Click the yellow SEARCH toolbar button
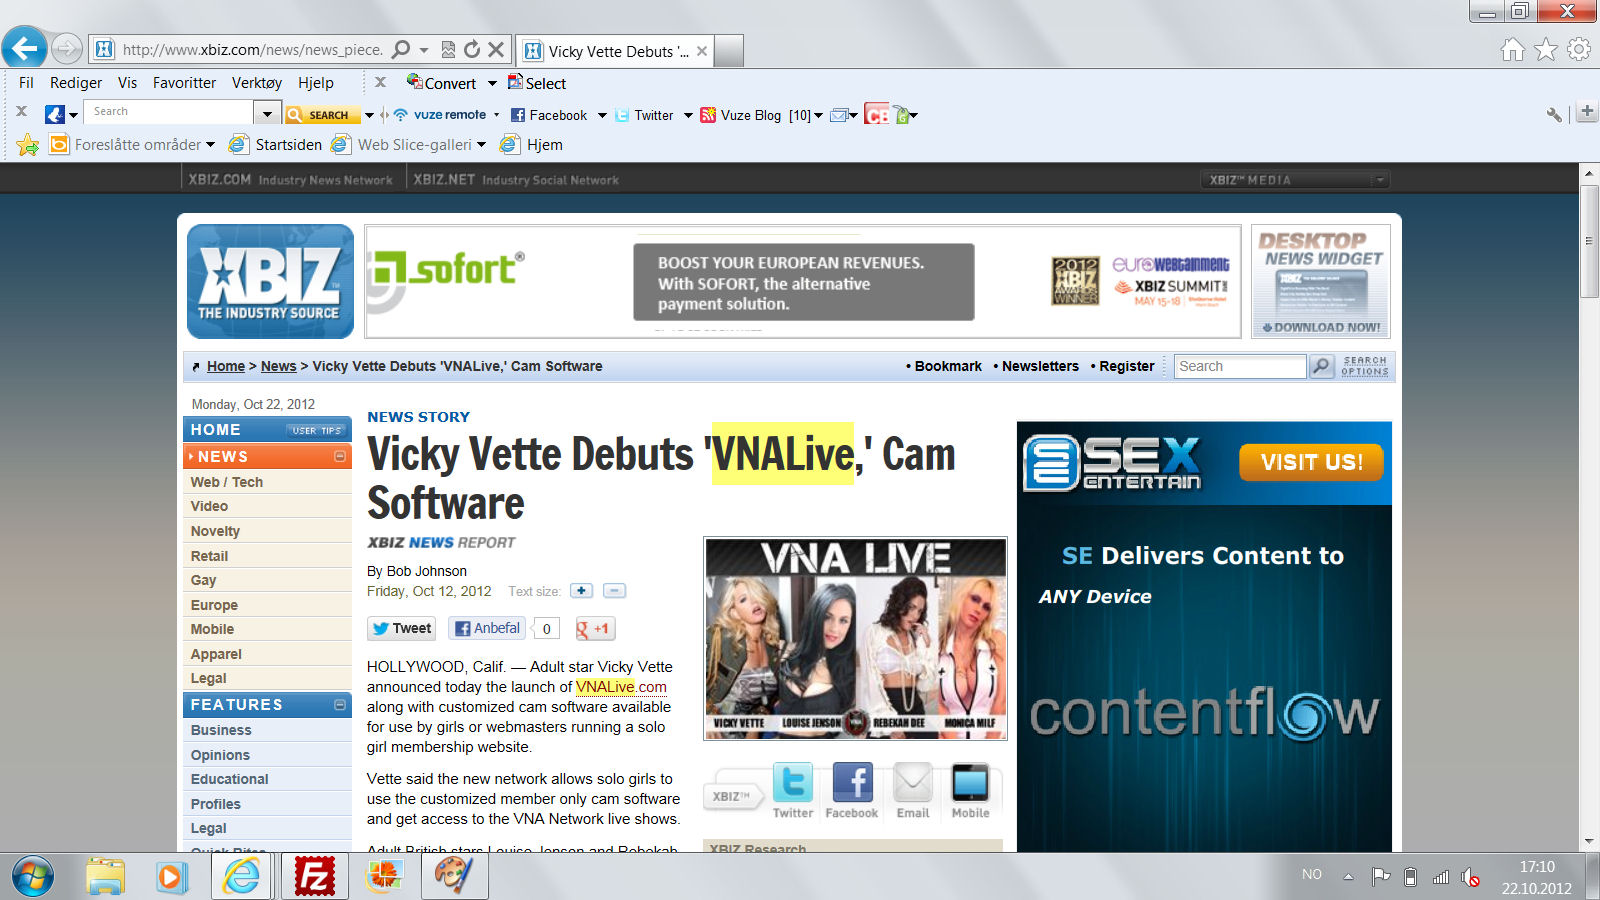This screenshot has height=900, width=1600. (x=321, y=115)
